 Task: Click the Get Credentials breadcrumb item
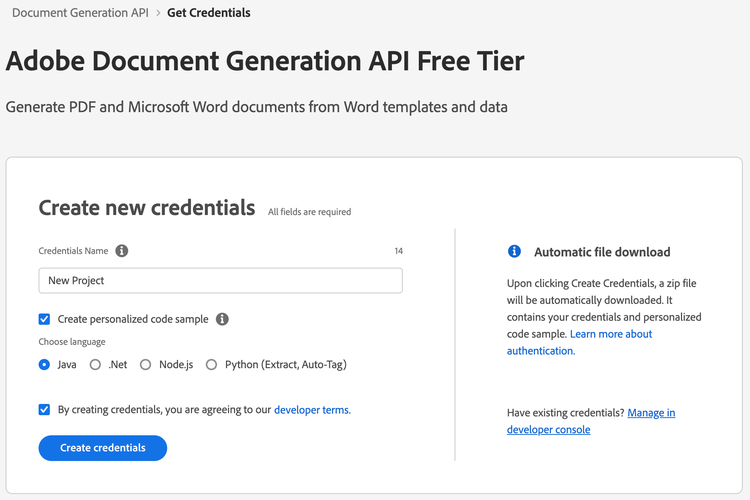point(209,13)
